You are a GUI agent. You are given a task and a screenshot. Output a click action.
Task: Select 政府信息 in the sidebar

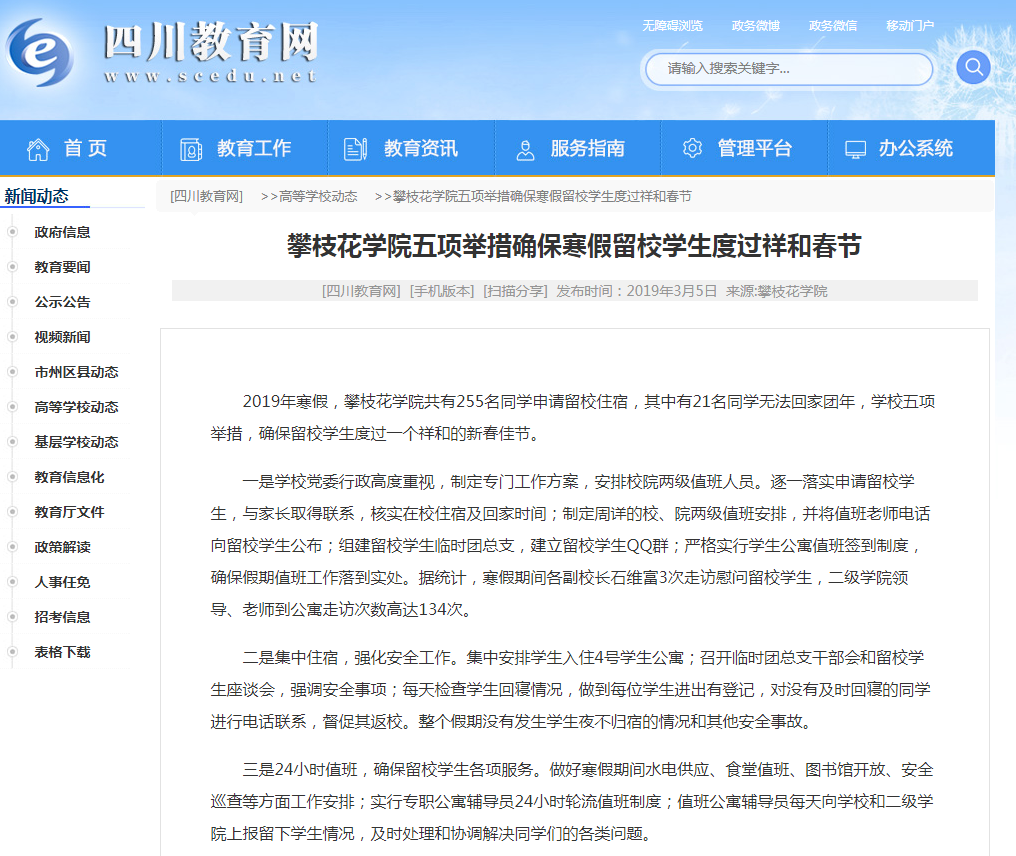[x=62, y=232]
